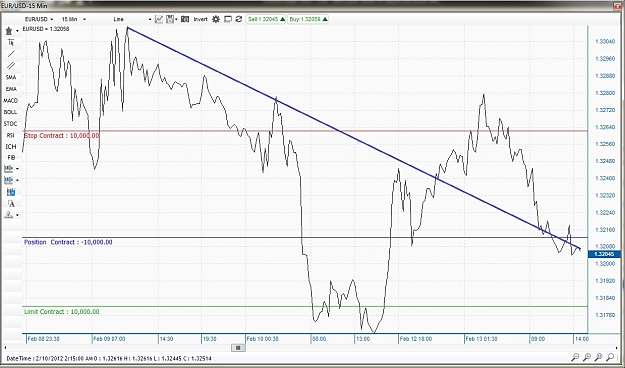Click the highlighted blue chart icon in sidebar
Screen dimensions: 625x368
click(x=11, y=192)
